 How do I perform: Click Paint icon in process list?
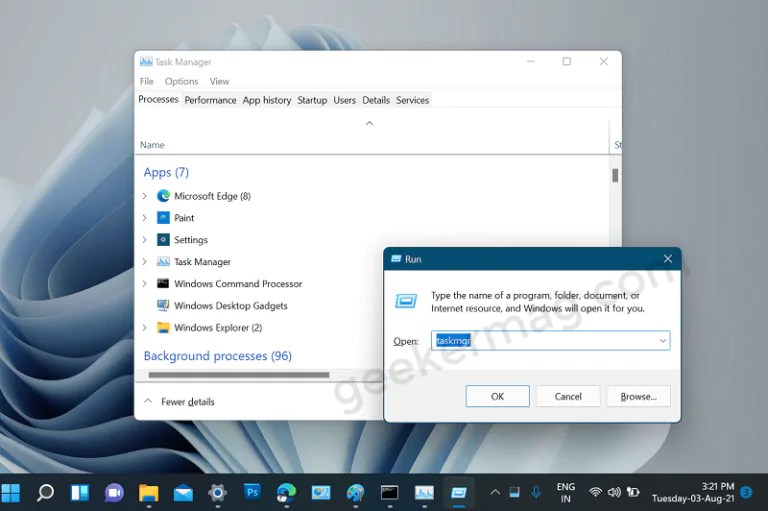(x=163, y=218)
